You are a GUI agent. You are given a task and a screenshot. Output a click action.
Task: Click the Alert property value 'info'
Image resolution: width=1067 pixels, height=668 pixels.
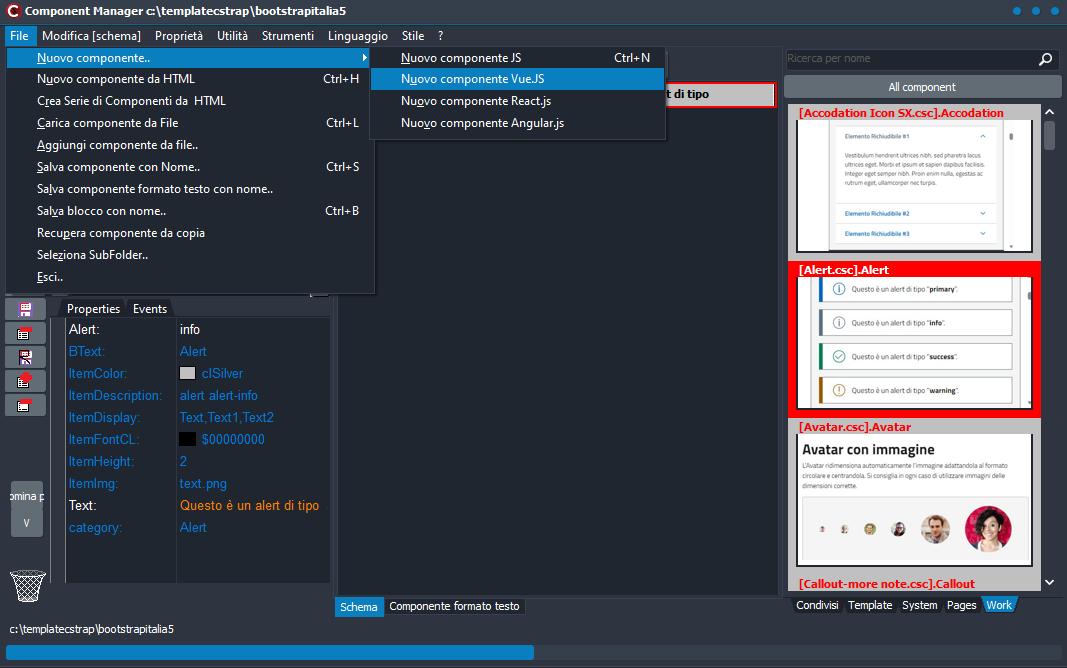(x=190, y=329)
